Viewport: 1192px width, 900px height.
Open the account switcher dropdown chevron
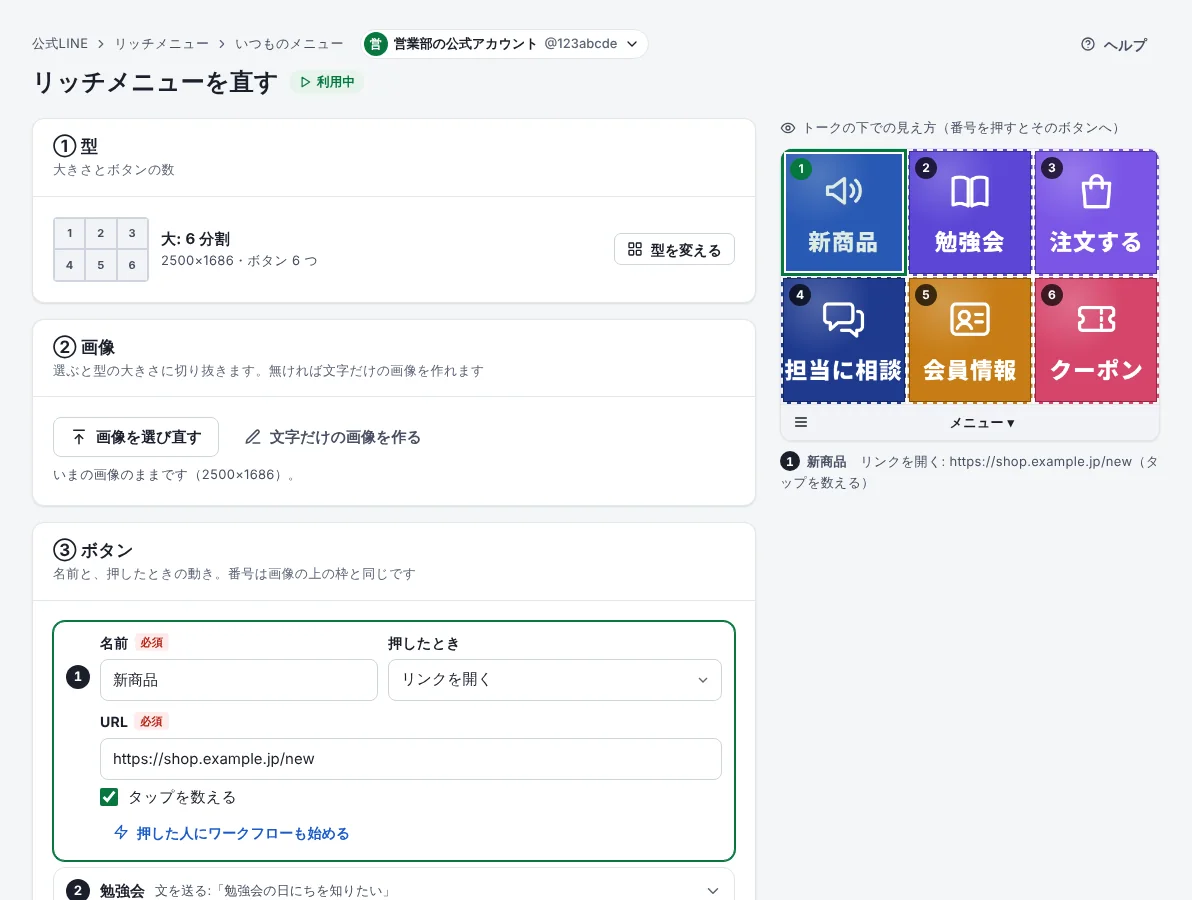pyautogui.click(x=632, y=44)
